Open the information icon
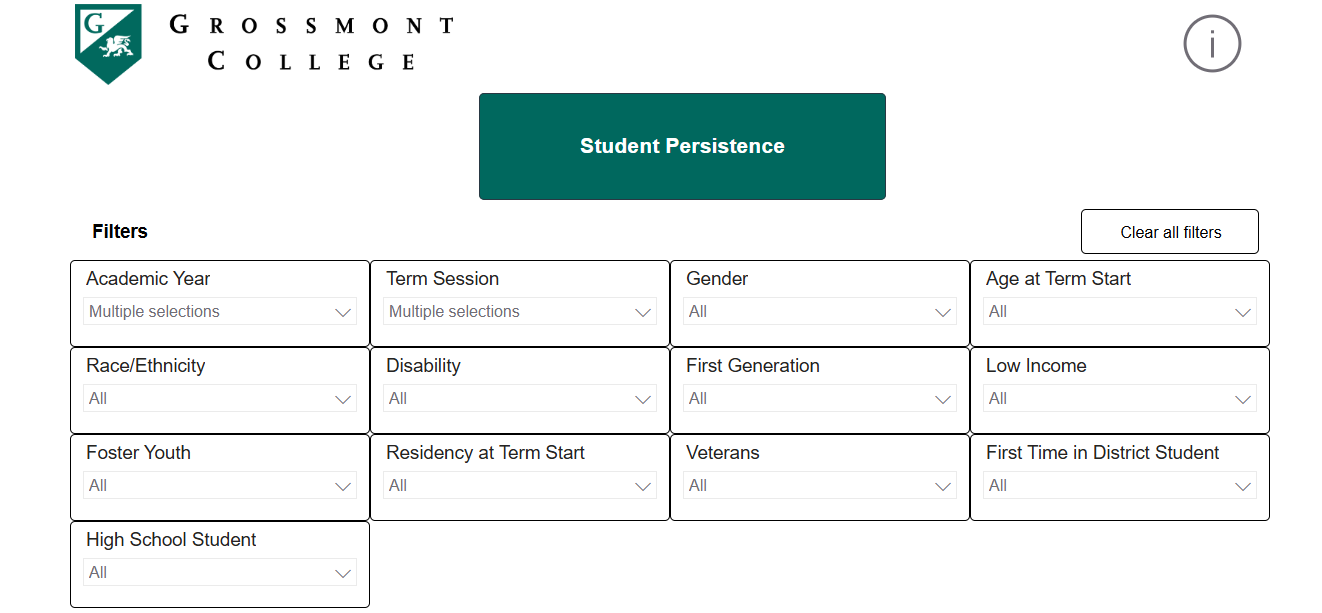The height and width of the screenshot is (613, 1322). tap(1212, 43)
